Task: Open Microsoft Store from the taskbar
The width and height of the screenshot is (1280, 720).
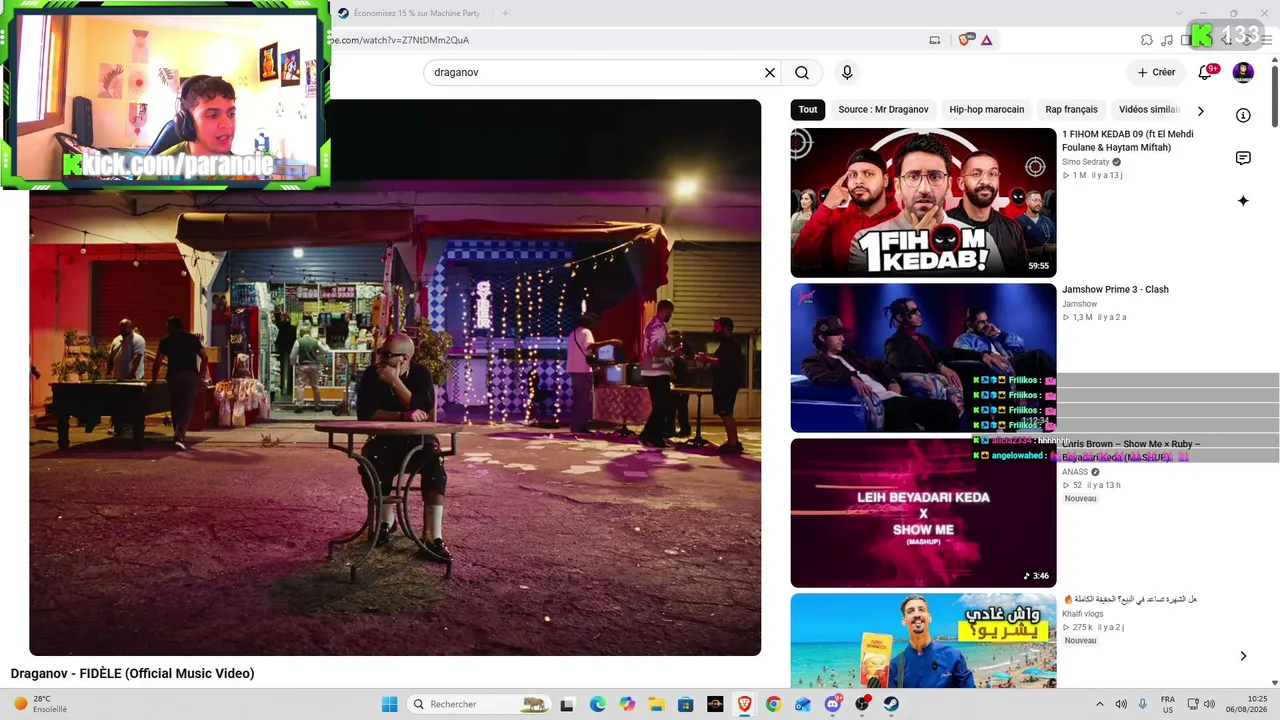Action: point(685,704)
